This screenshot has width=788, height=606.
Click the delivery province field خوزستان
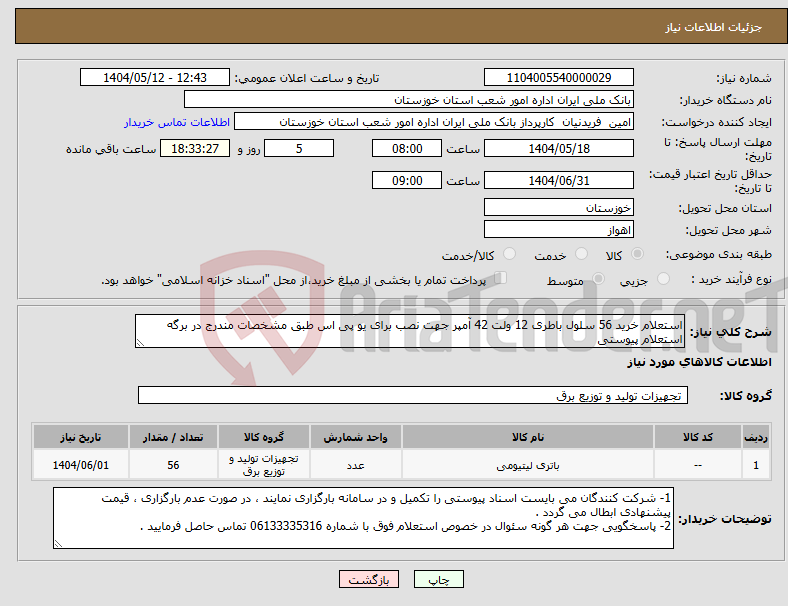tap(559, 207)
